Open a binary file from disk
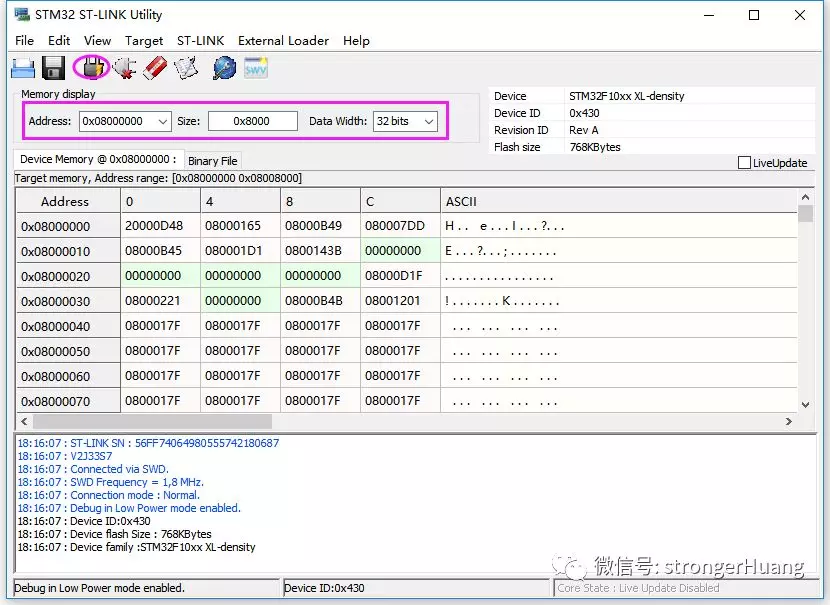This screenshot has height=605, width=830. [22, 66]
